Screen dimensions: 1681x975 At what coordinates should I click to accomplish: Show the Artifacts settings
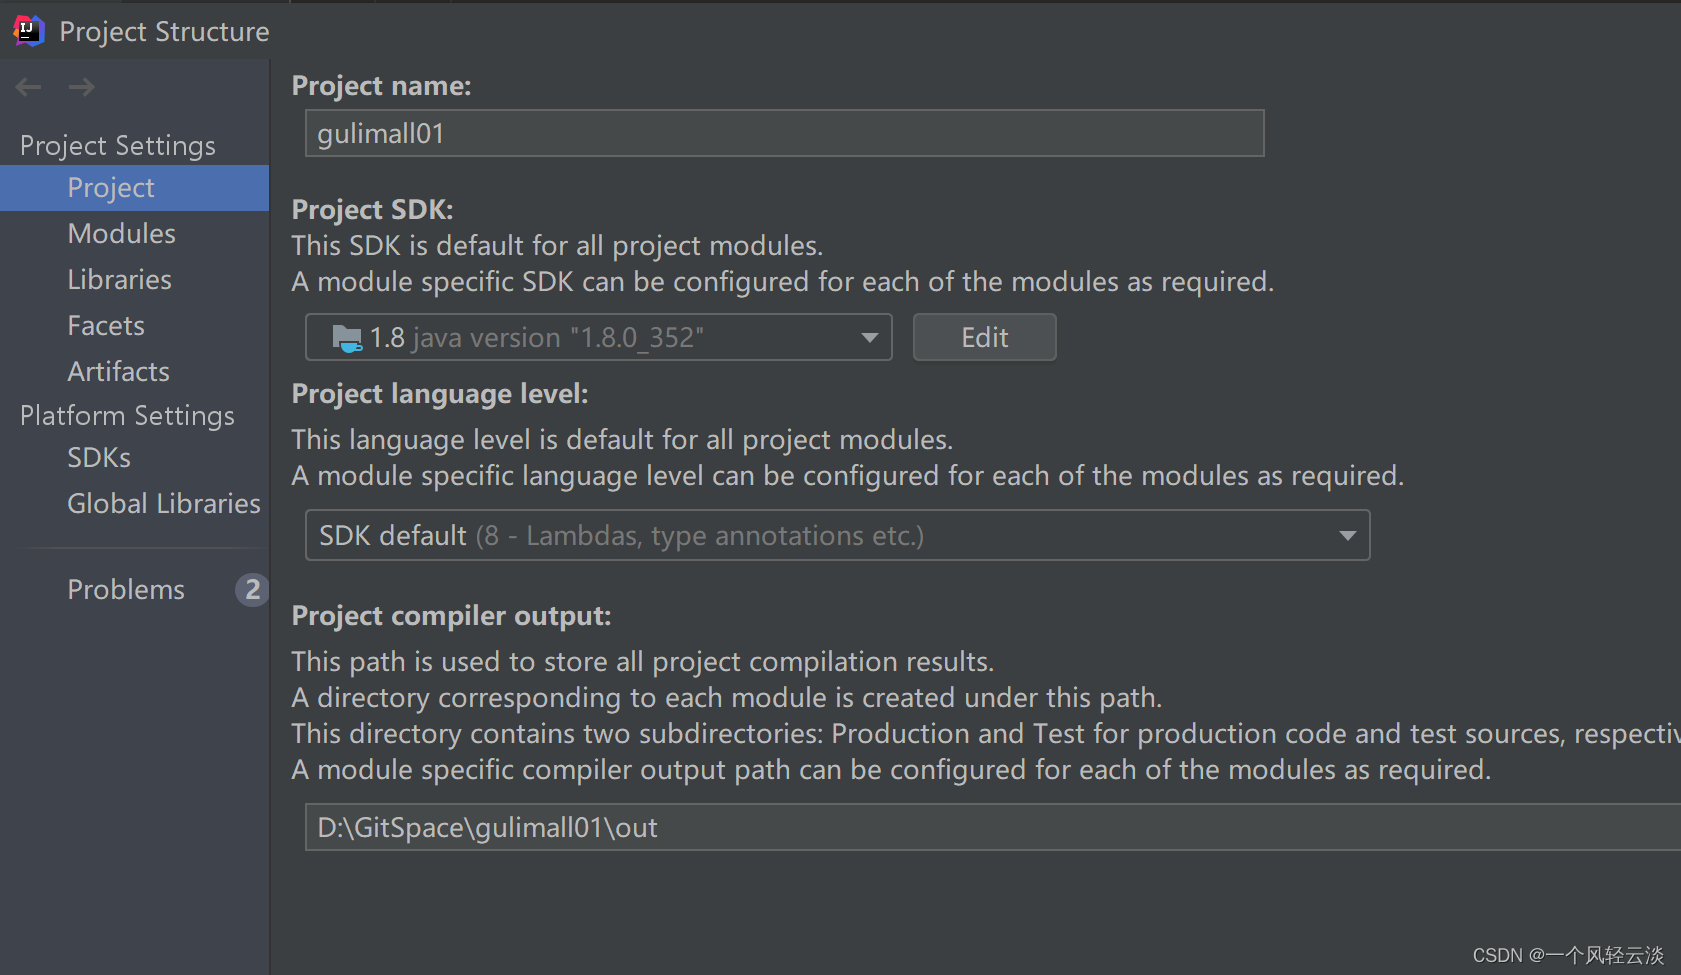(x=118, y=372)
